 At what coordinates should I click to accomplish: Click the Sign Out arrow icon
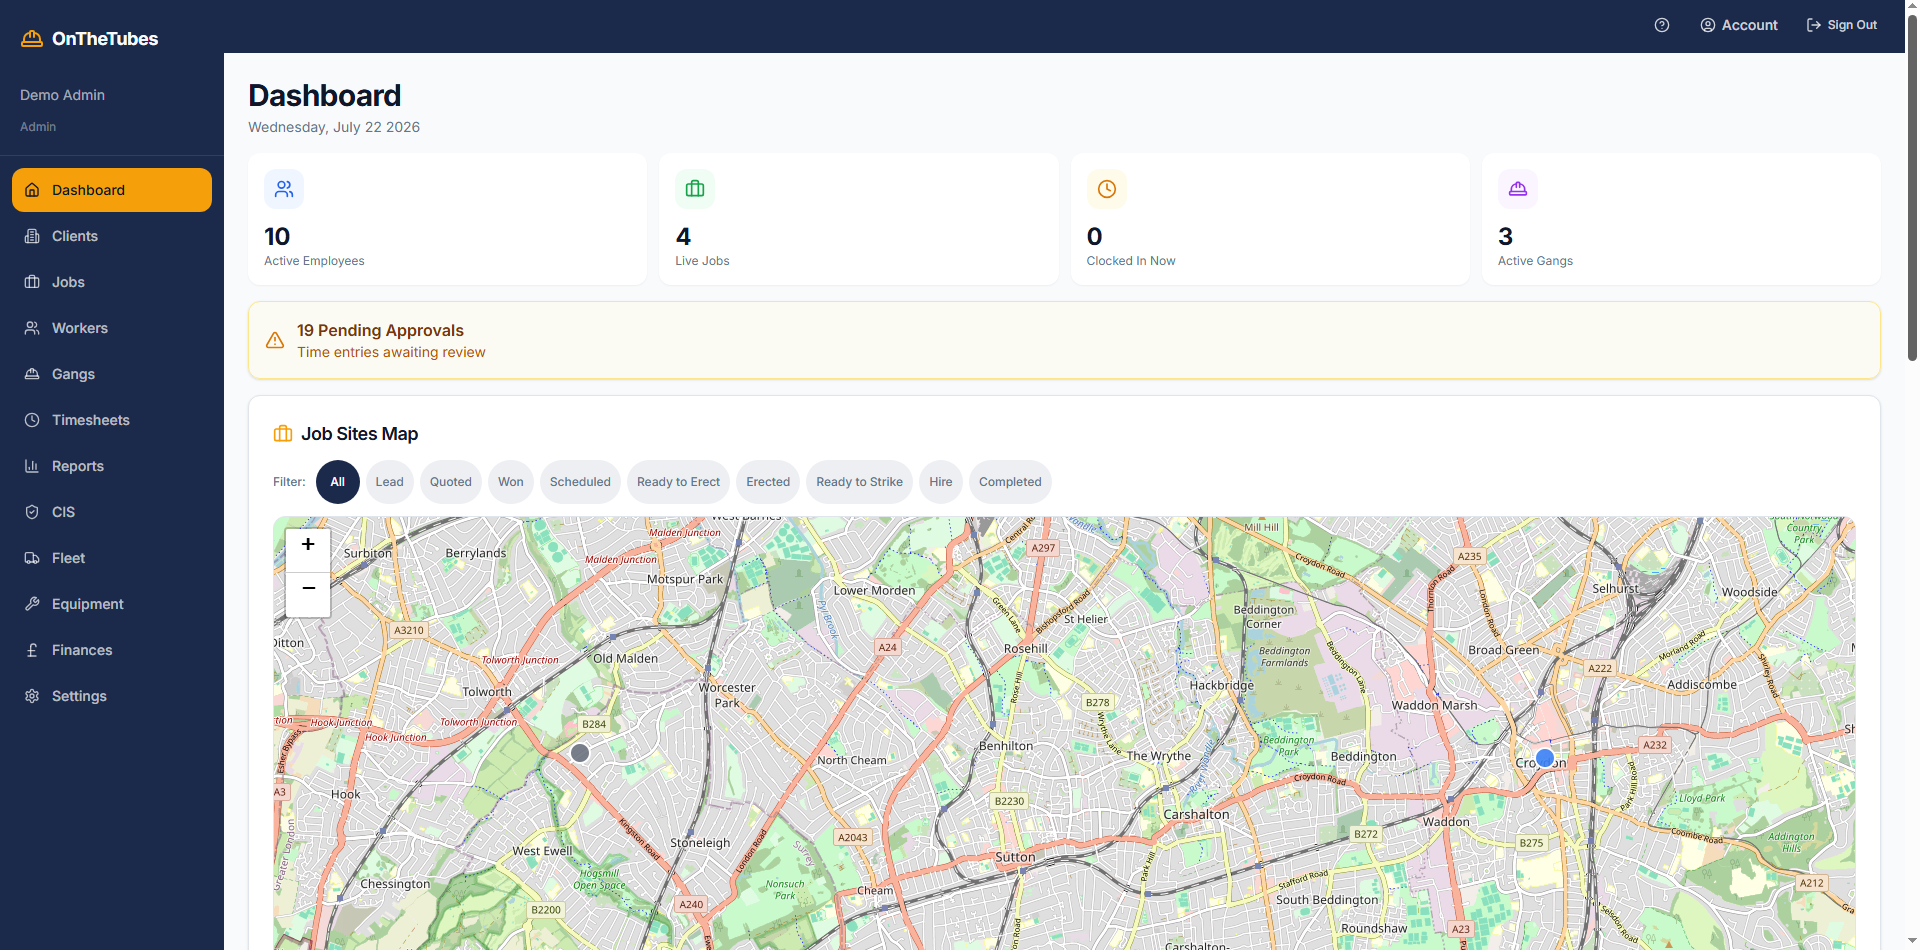[1814, 25]
